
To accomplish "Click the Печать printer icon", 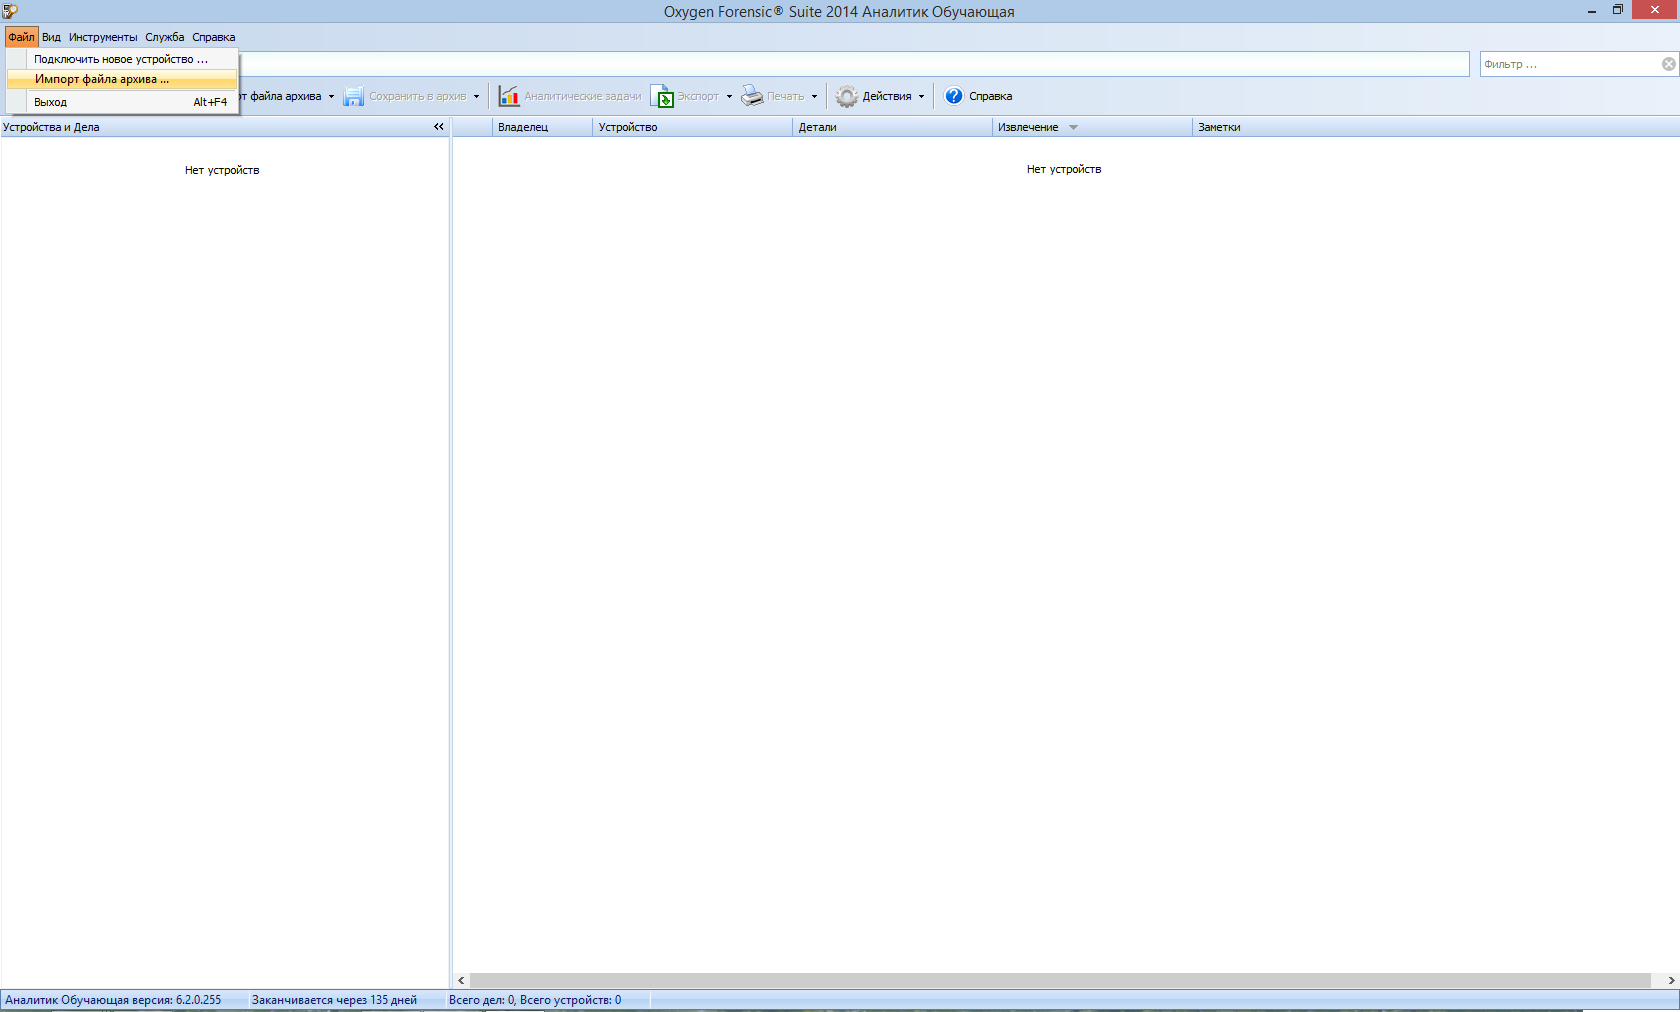I will (x=752, y=96).
